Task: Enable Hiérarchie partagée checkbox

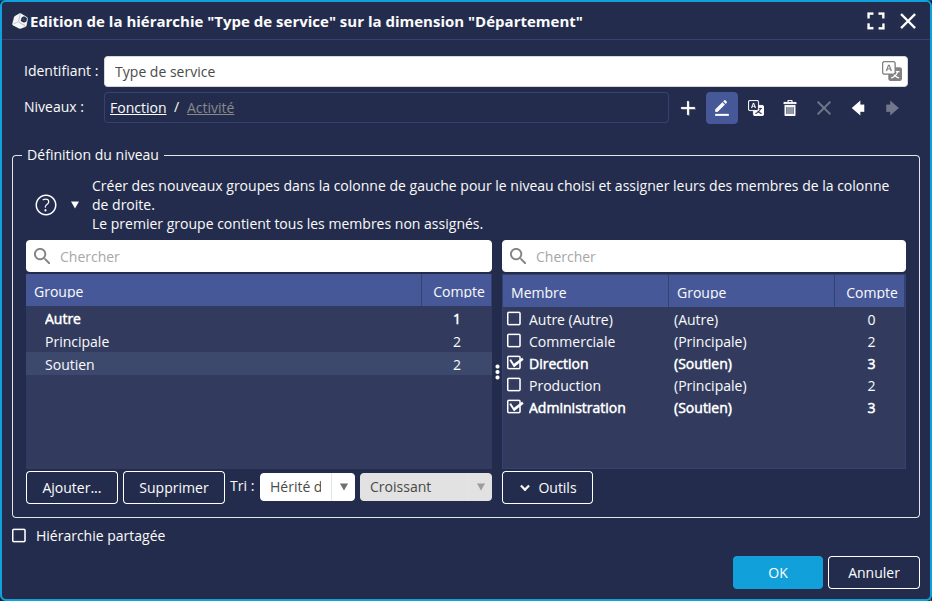Action: click(19, 536)
